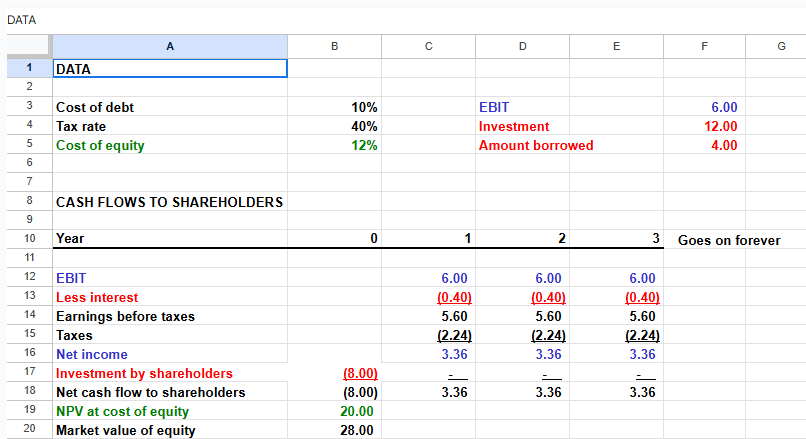Select the DATA sheet label at top
The image size is (806, 439).
[20, 19]
